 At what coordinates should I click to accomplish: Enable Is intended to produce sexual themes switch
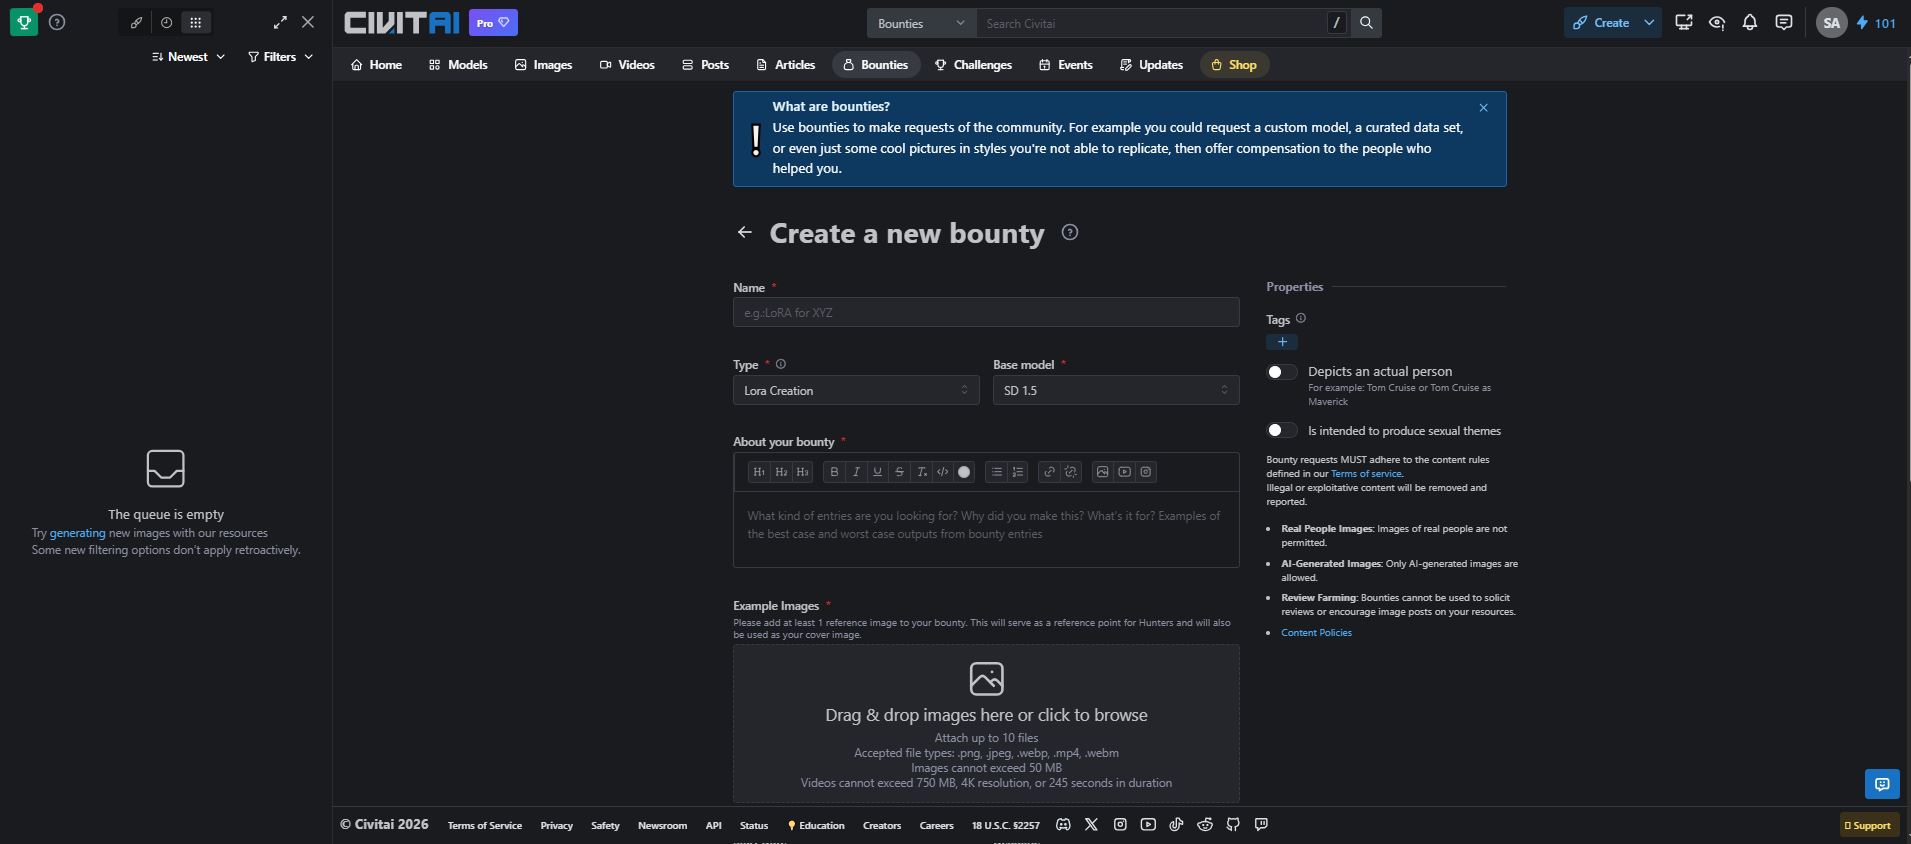pos(1282,430)
